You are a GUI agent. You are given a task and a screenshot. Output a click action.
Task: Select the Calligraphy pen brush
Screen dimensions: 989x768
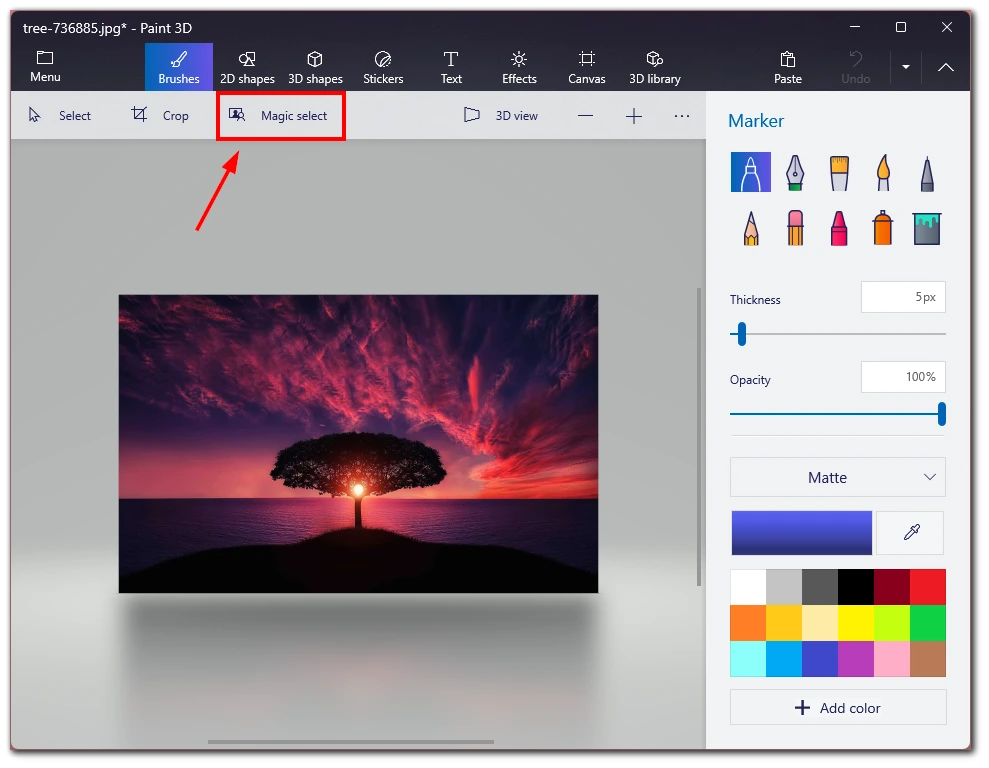pos(795,172)
